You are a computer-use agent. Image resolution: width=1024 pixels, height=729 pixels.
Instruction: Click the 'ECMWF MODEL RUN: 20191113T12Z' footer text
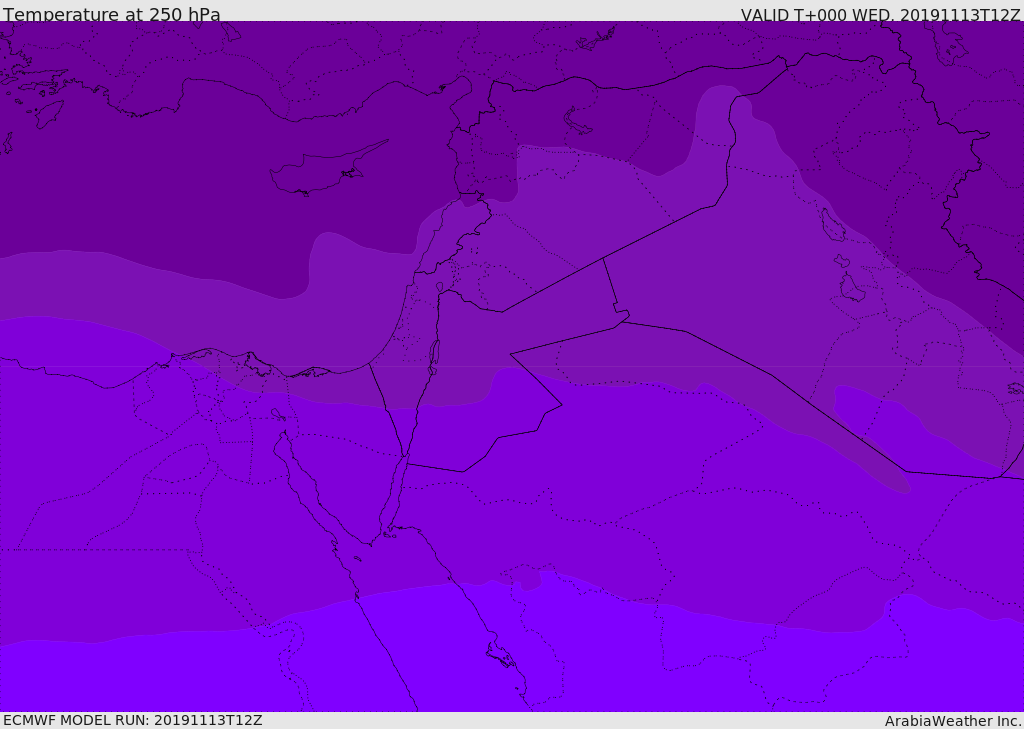click(x=133, y=720)
